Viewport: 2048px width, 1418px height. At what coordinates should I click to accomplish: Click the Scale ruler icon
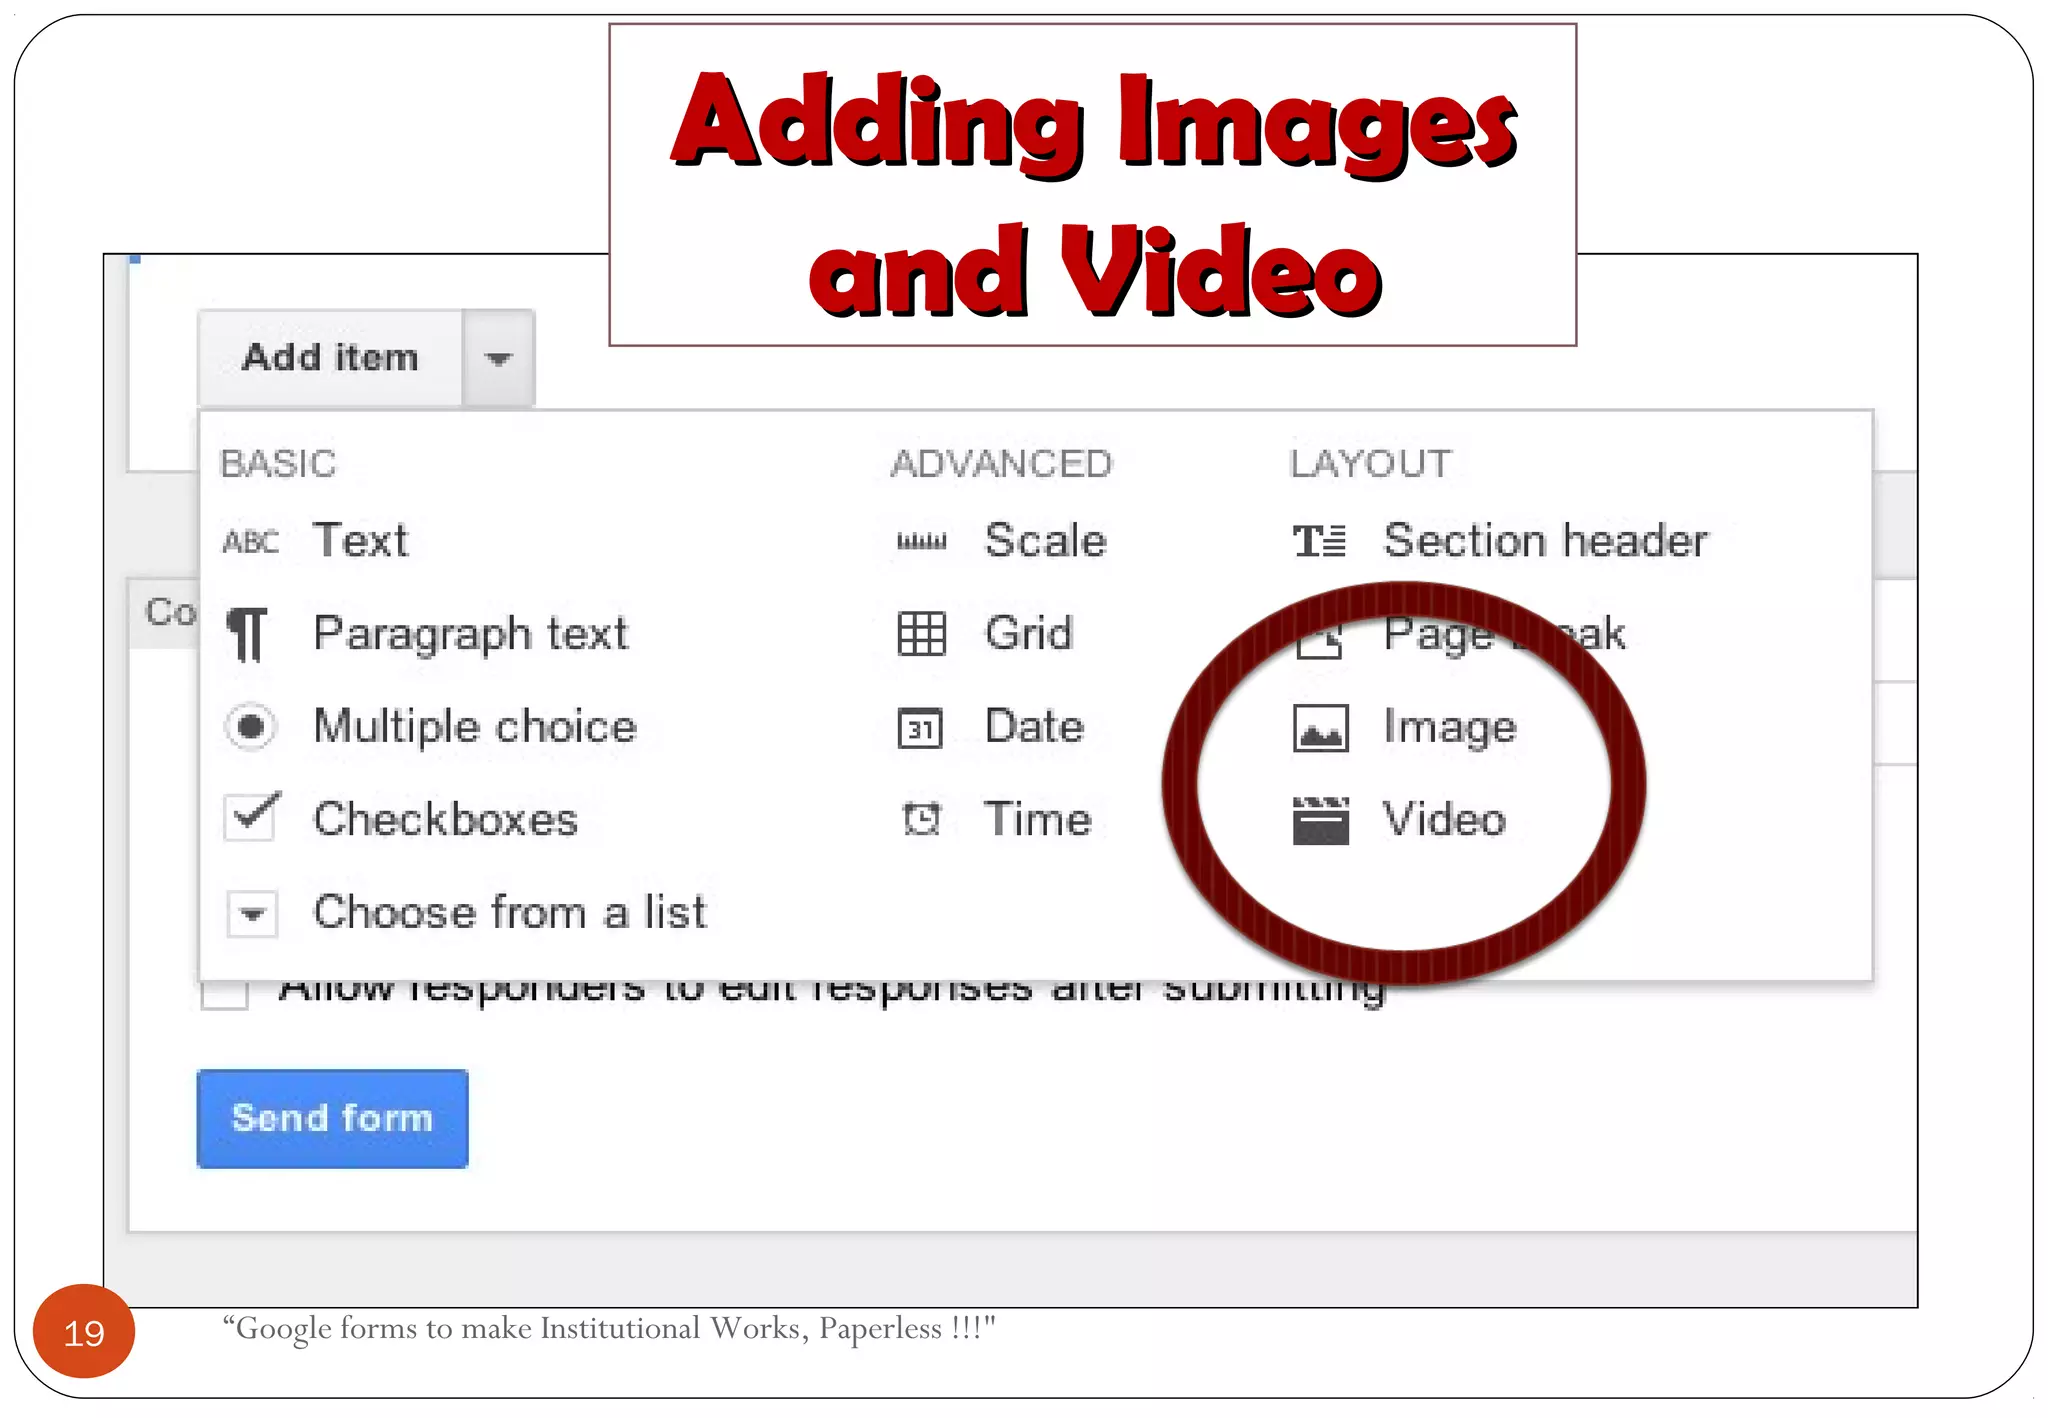click(921, 542)
